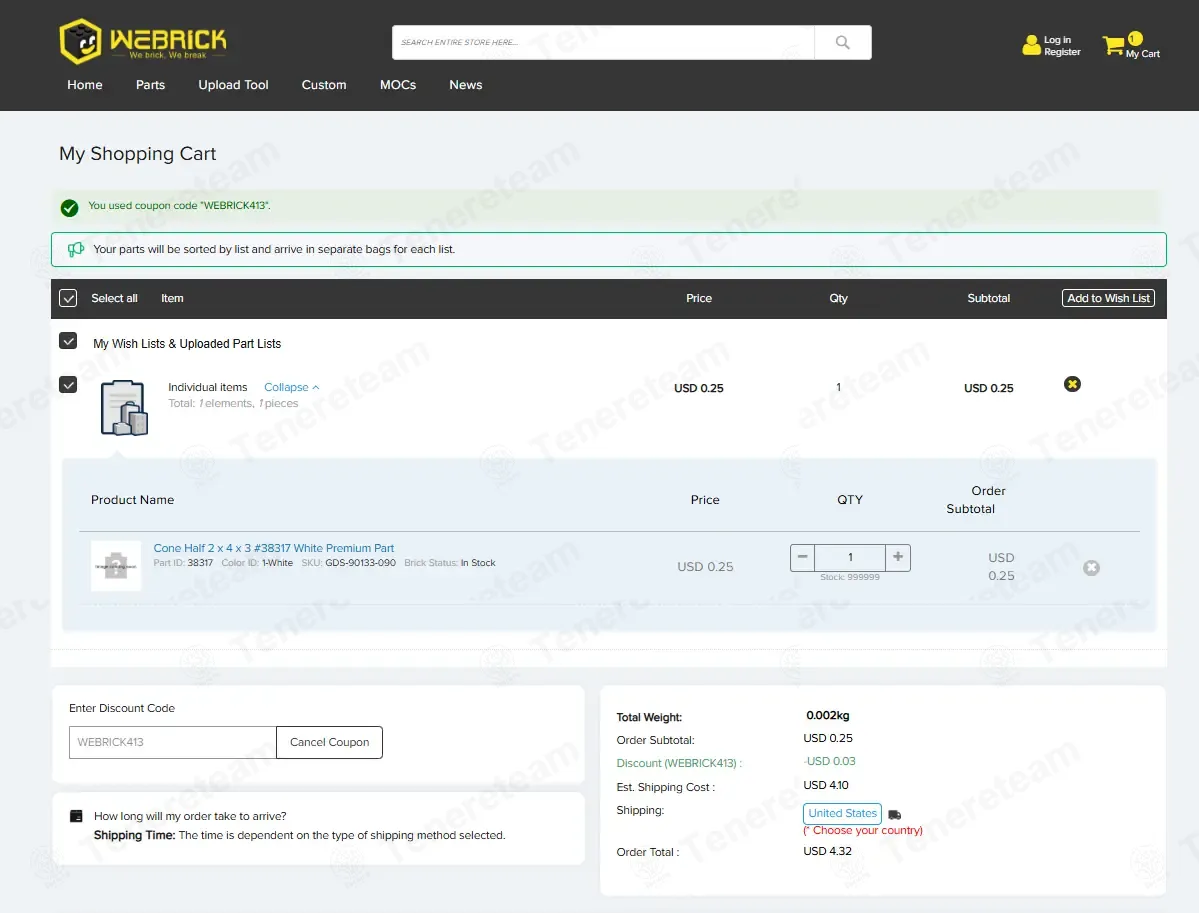Screen dimensions: 1199x913
Task: Go to the Upload Tool menu item
Action: point(233,85)
